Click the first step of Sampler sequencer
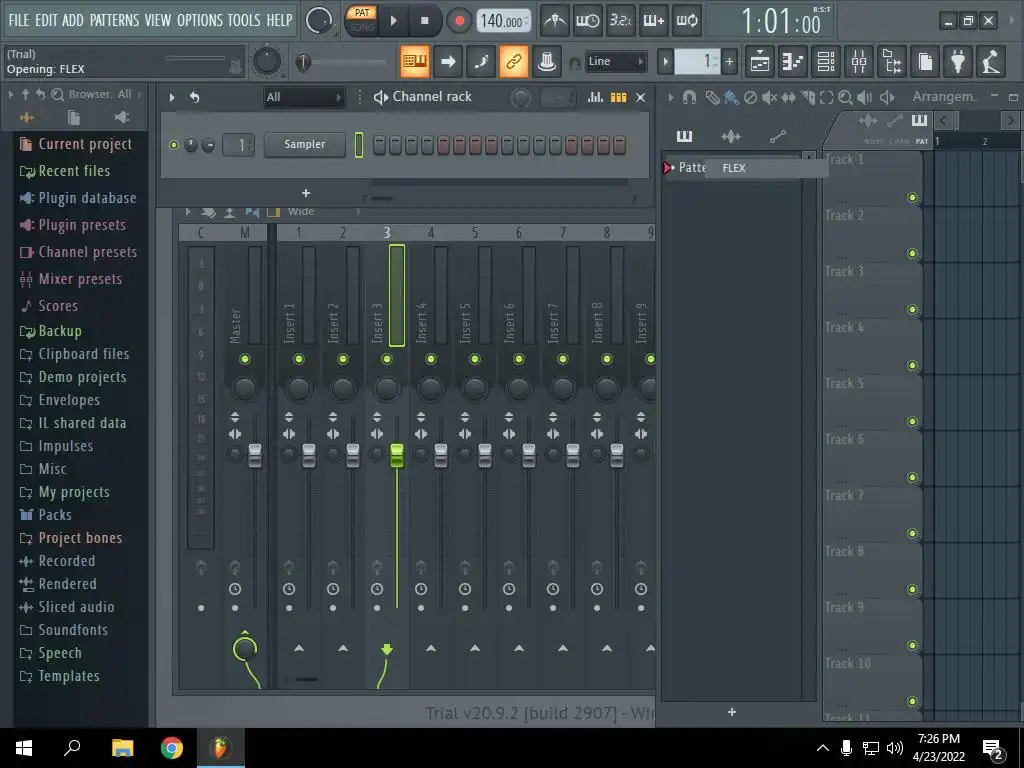 tap(379, 145)
